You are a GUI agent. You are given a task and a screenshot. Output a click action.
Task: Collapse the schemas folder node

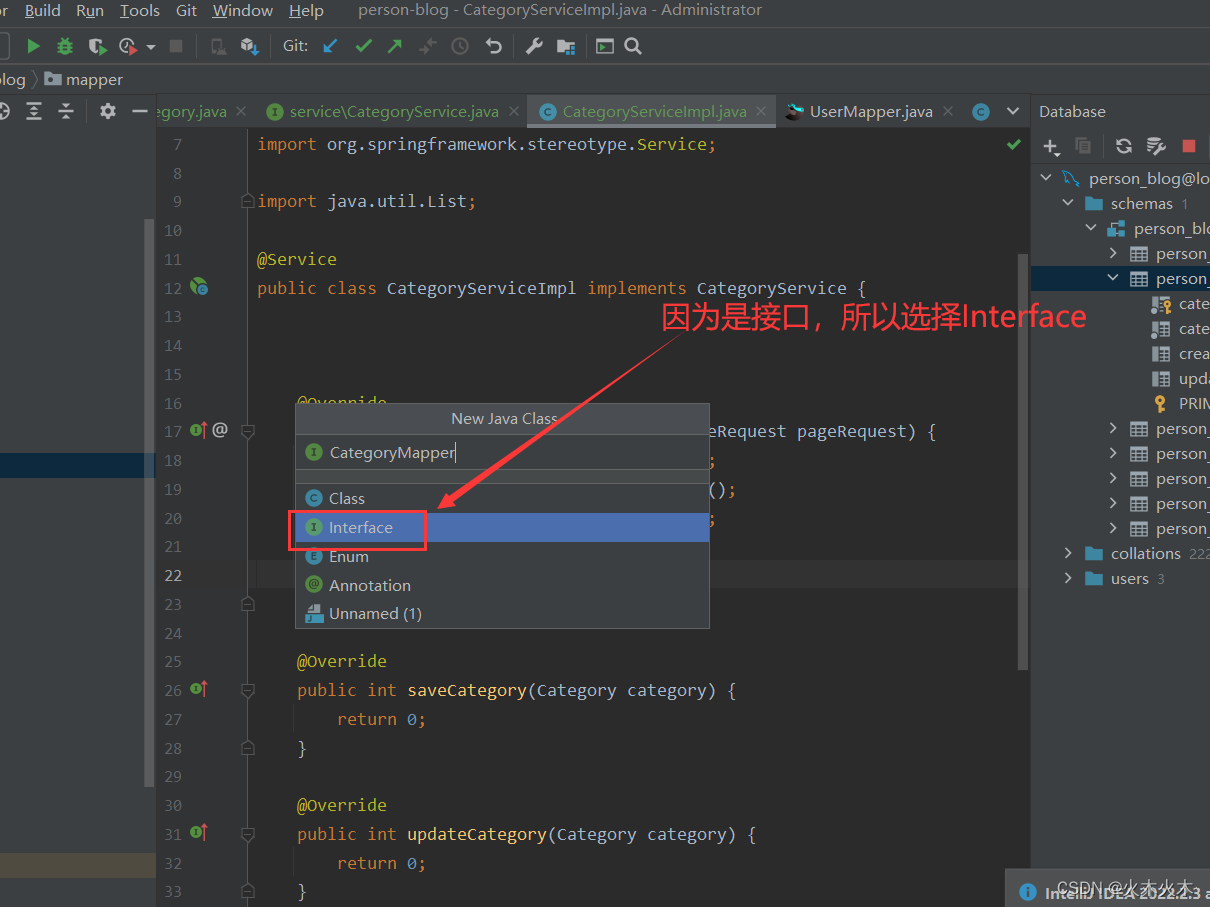coord(1068,203)
